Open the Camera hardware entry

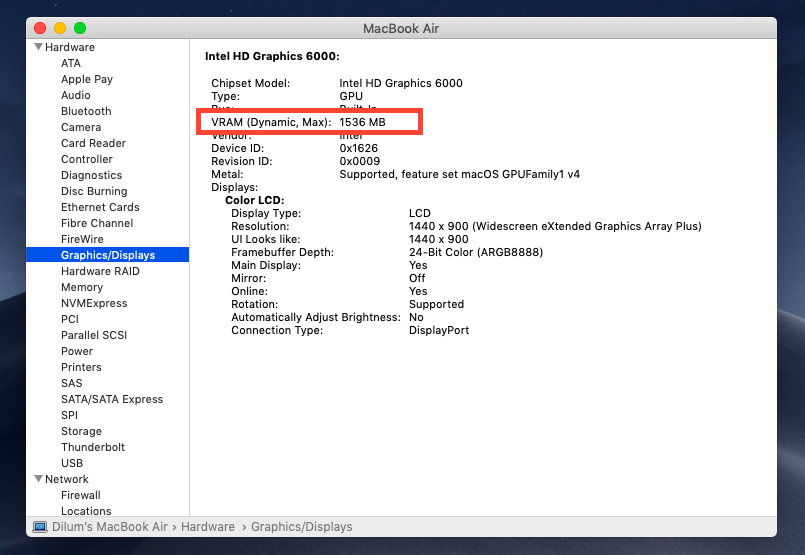click(x=81, y=127)
